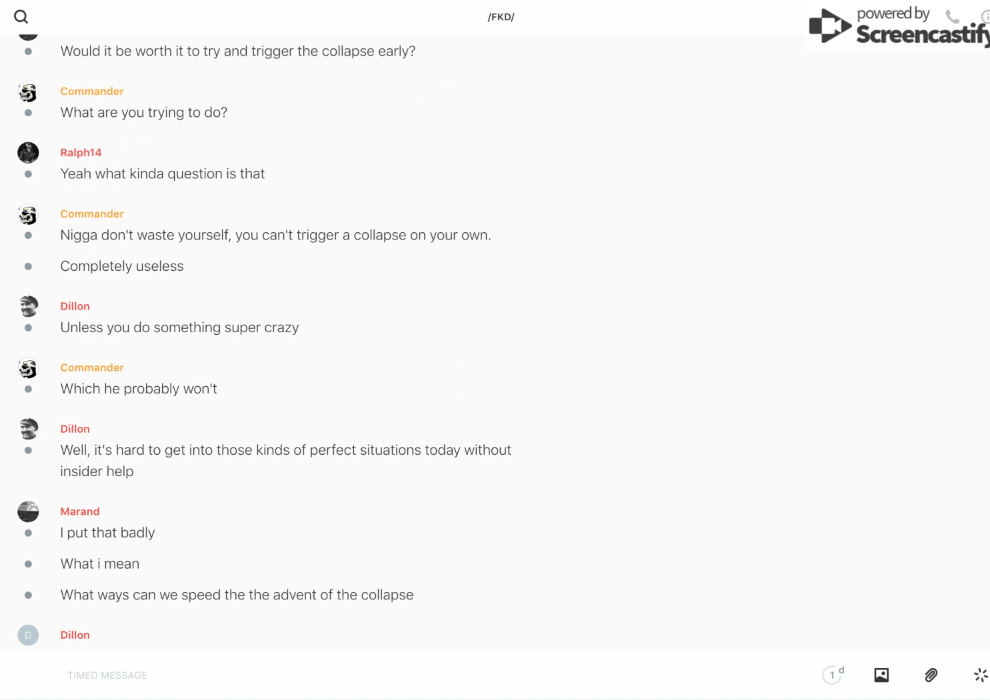Open the search icon in the top-left
This screenshot has width=990, height=700.
click(21, 17)
